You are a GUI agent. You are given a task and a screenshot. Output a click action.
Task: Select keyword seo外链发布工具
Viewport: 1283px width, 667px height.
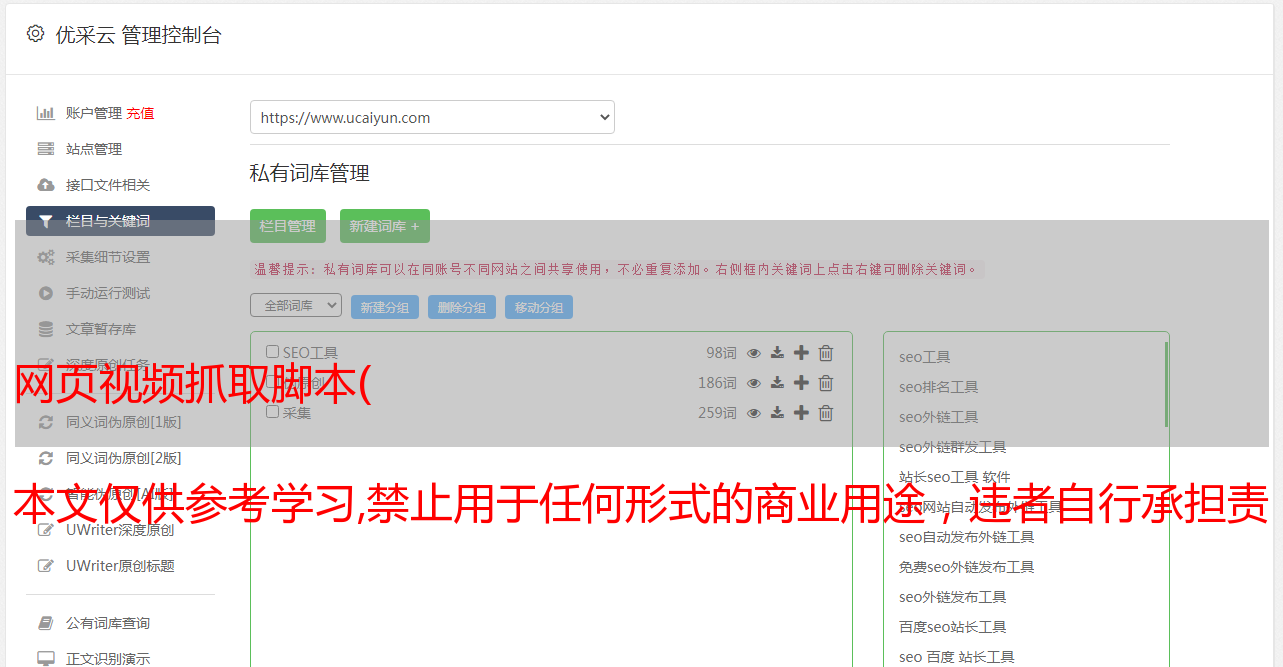(x=952, y=597)
